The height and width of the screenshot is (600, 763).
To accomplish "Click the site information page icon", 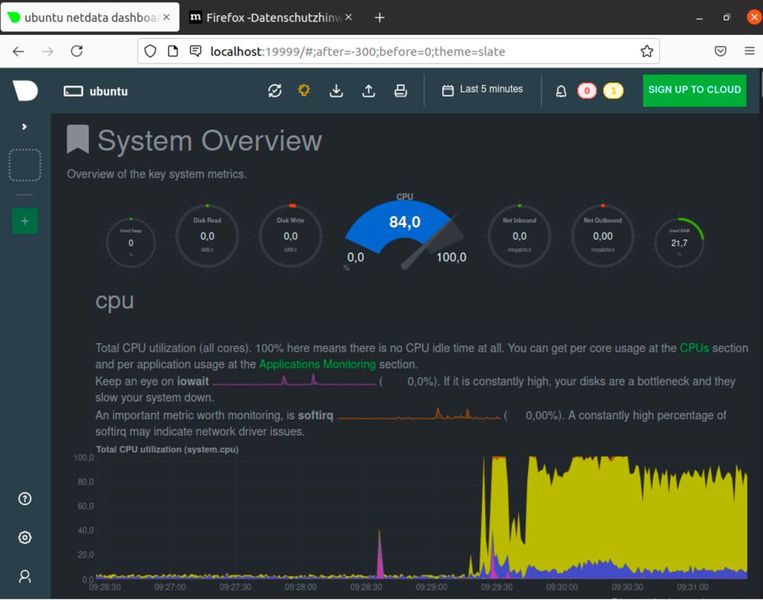I will click(x=173, y=51).
